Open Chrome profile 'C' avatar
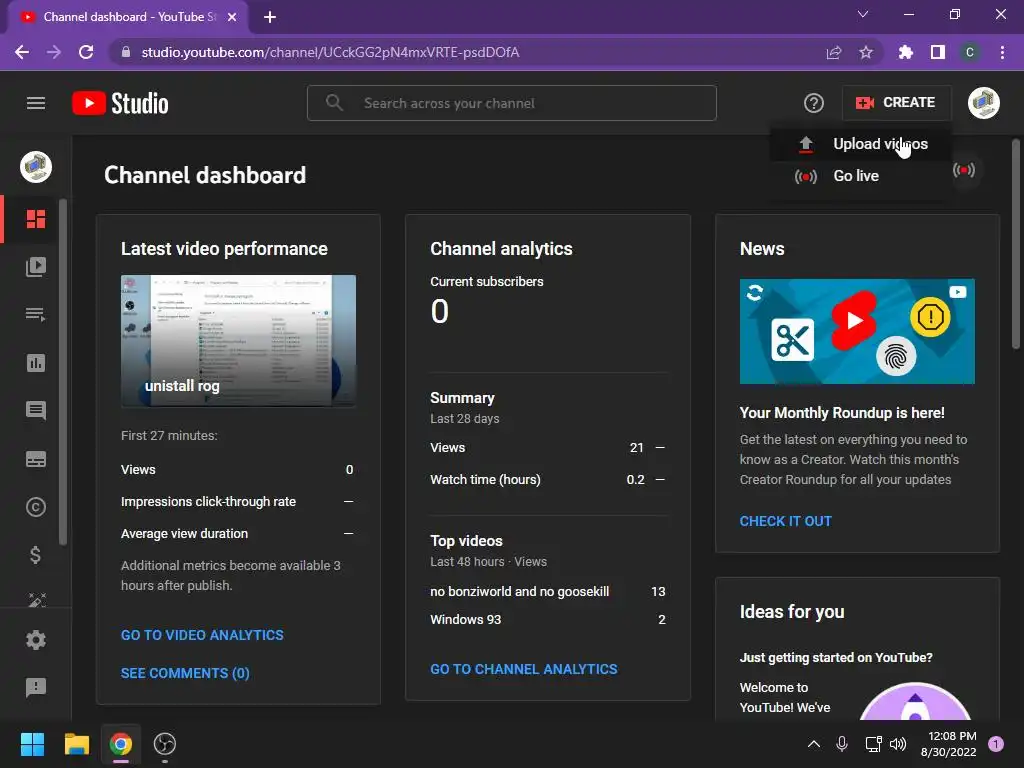 [x=970, y=52]
